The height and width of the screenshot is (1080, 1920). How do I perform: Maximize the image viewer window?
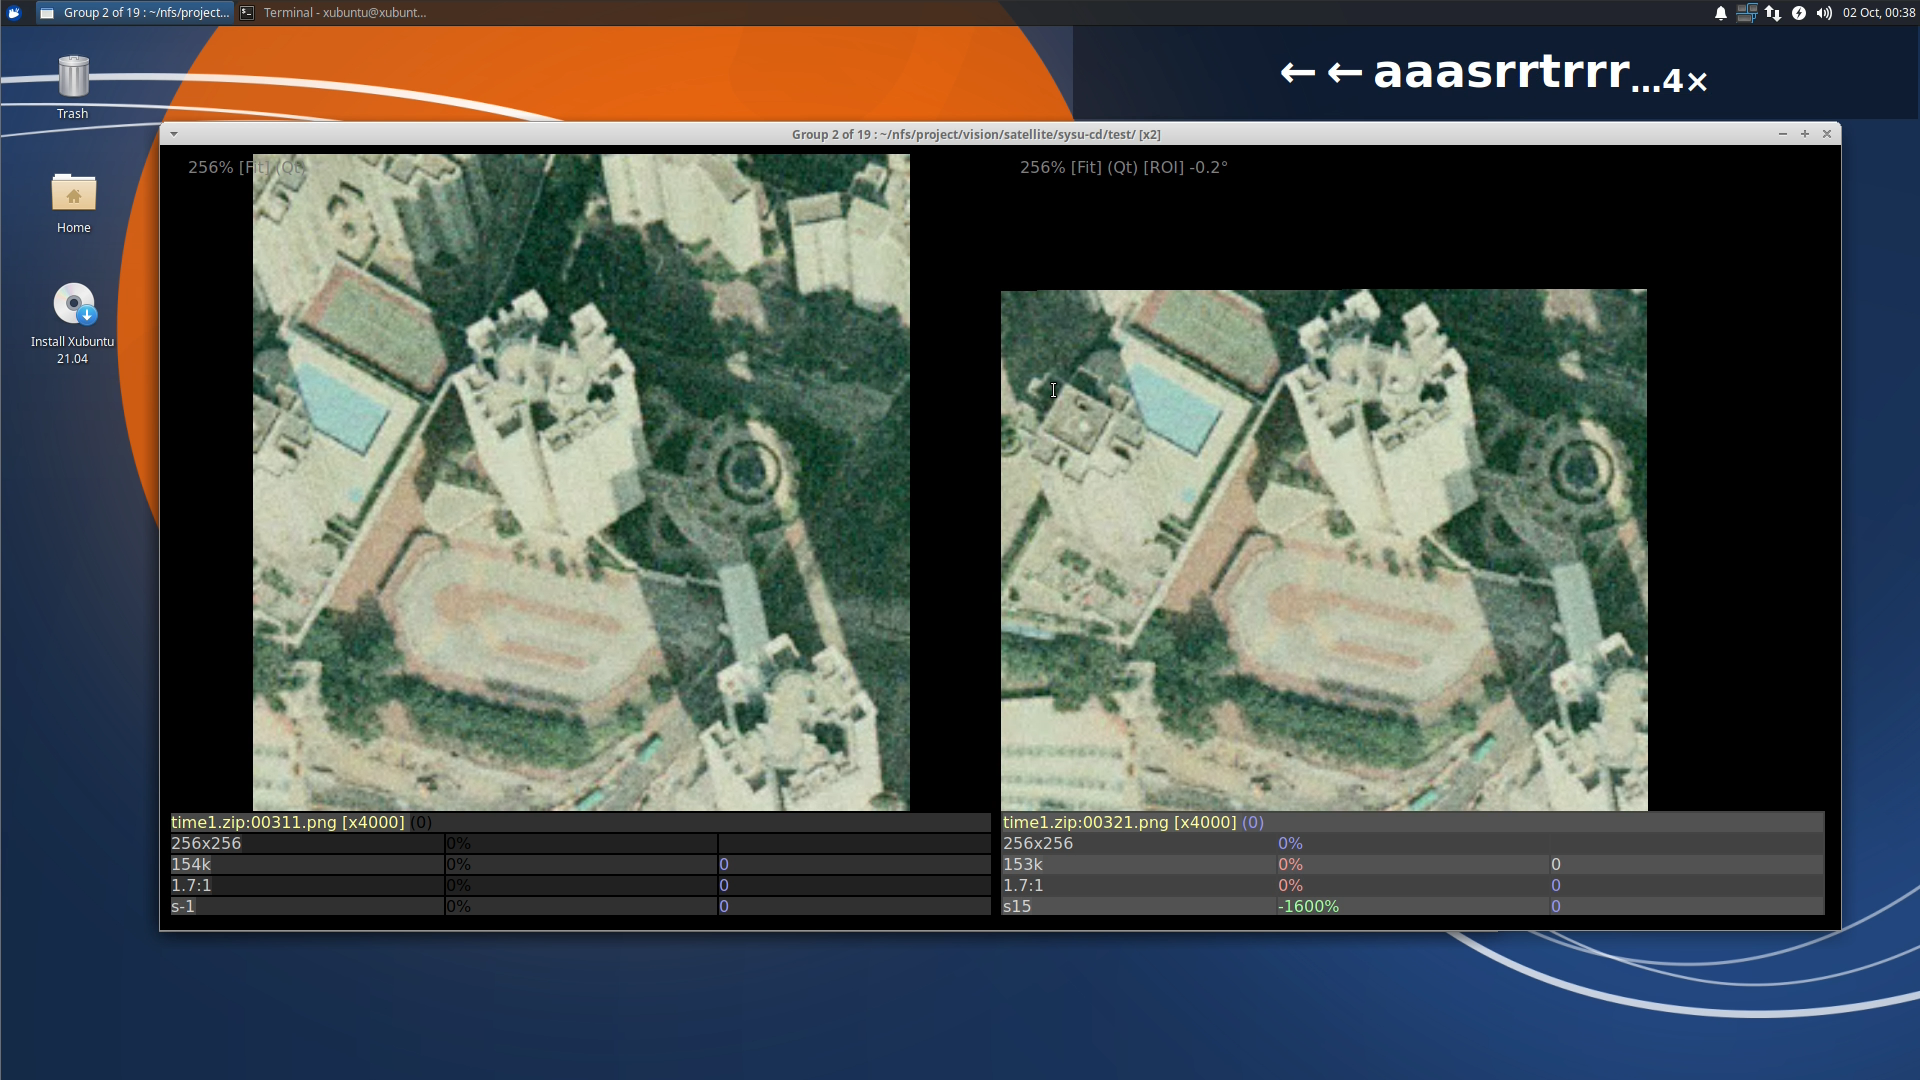tap(1805, 134)
